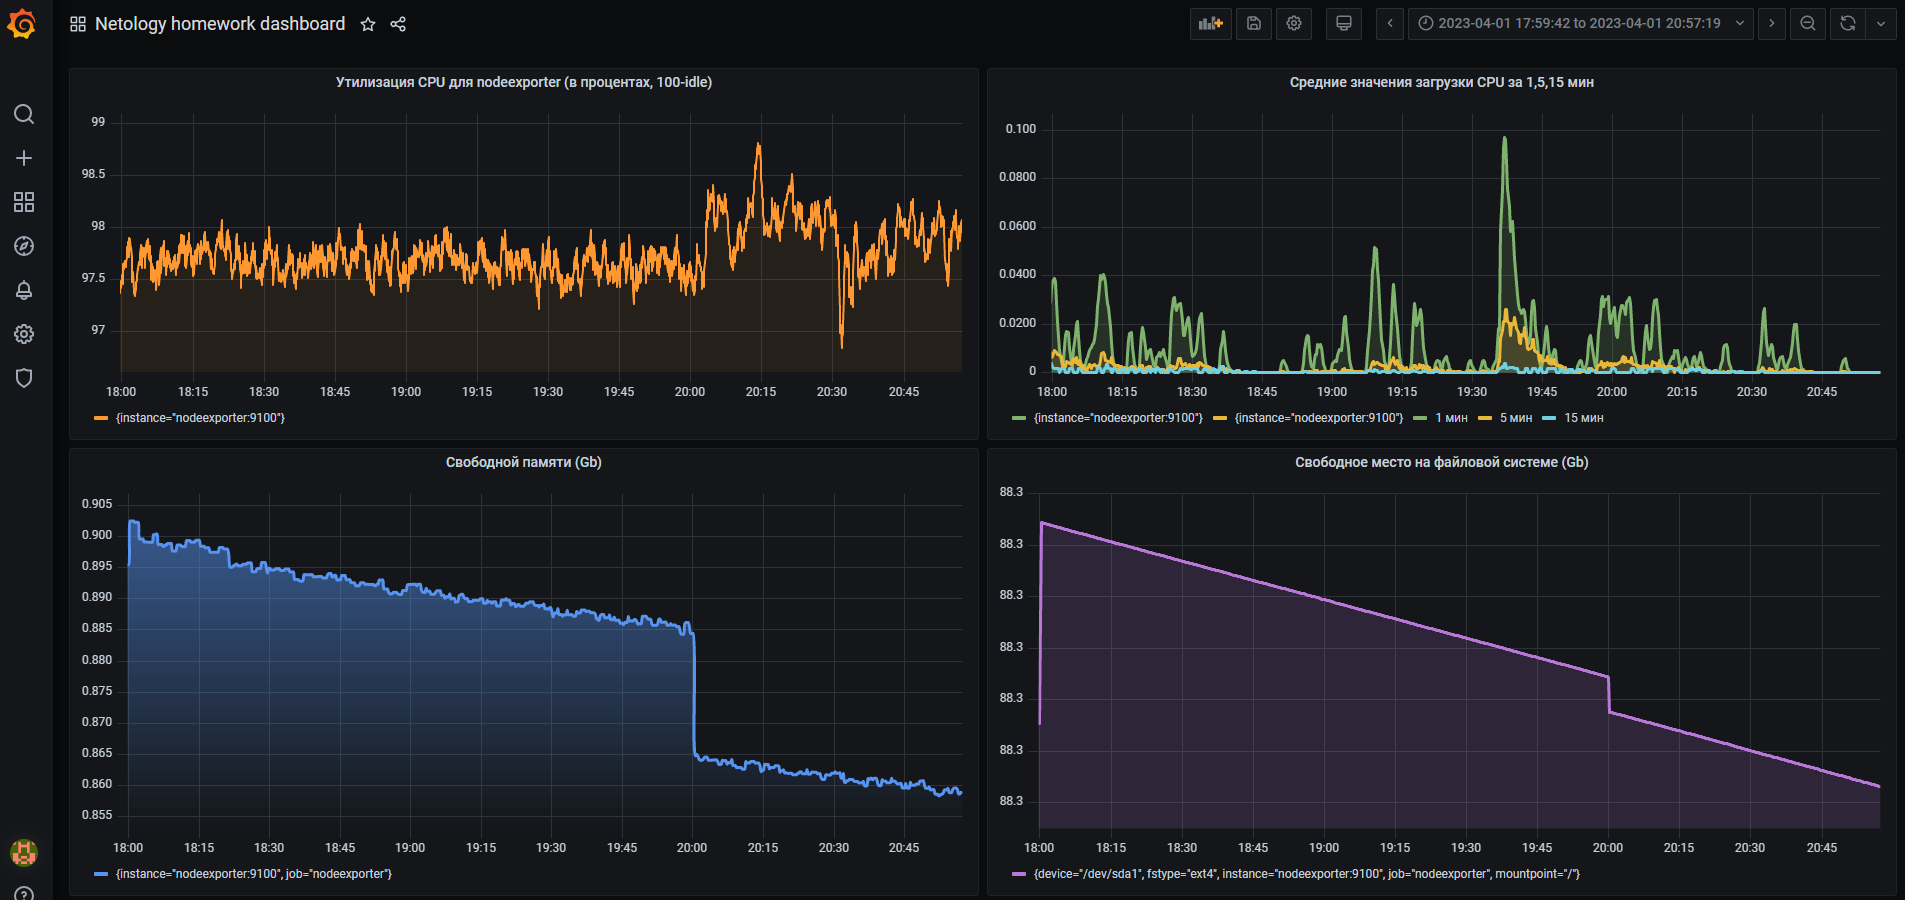Share the dashboard using the share icon

coord(398,23)
